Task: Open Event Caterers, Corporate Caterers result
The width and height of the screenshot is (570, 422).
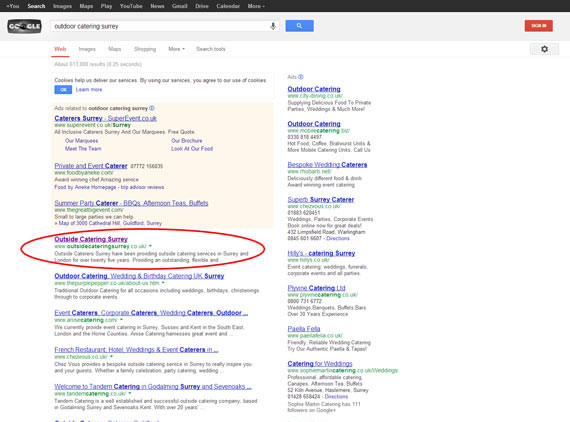Action: pyautogui.click(x=151, y=313)
